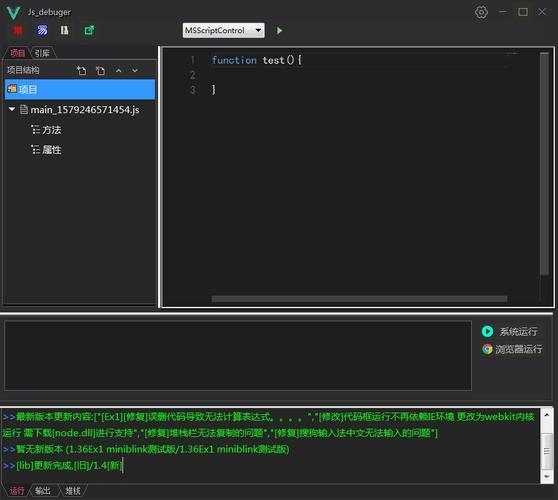Select the 方法 tree item

click(52, 130)
